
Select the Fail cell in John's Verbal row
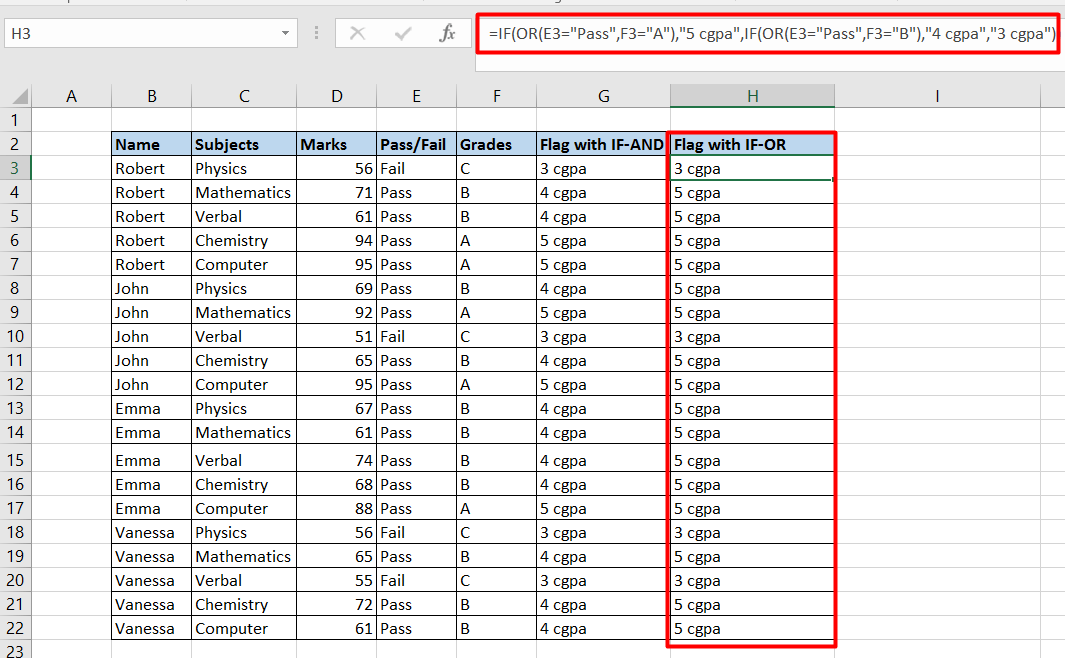(x=416, y=336)
